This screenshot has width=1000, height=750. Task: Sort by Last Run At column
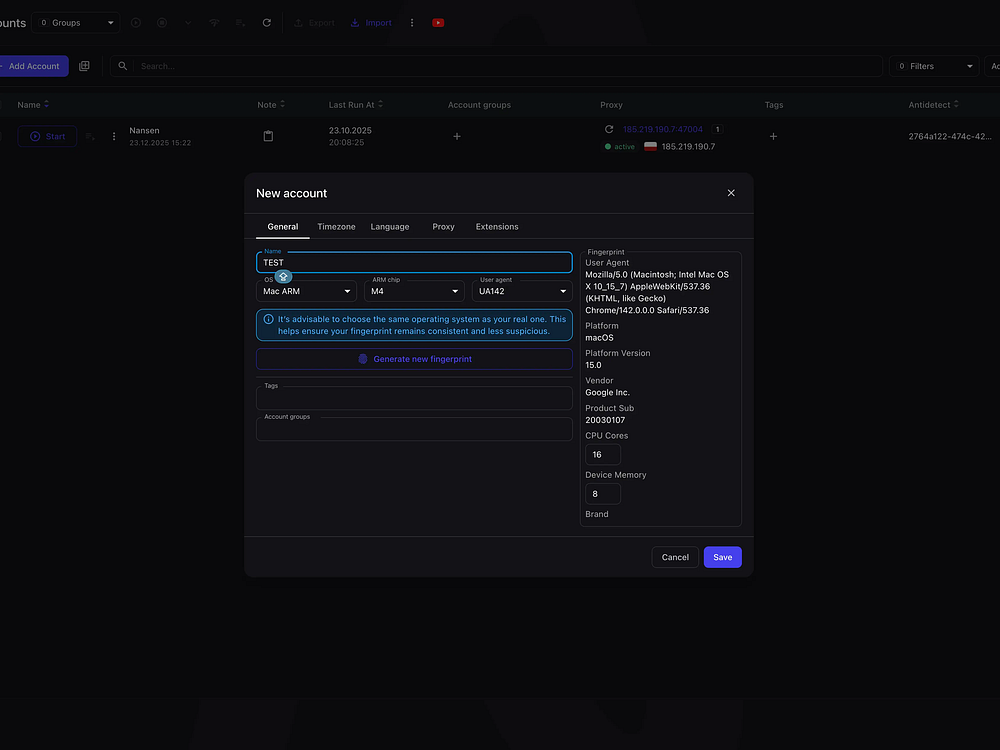(356, 105)
